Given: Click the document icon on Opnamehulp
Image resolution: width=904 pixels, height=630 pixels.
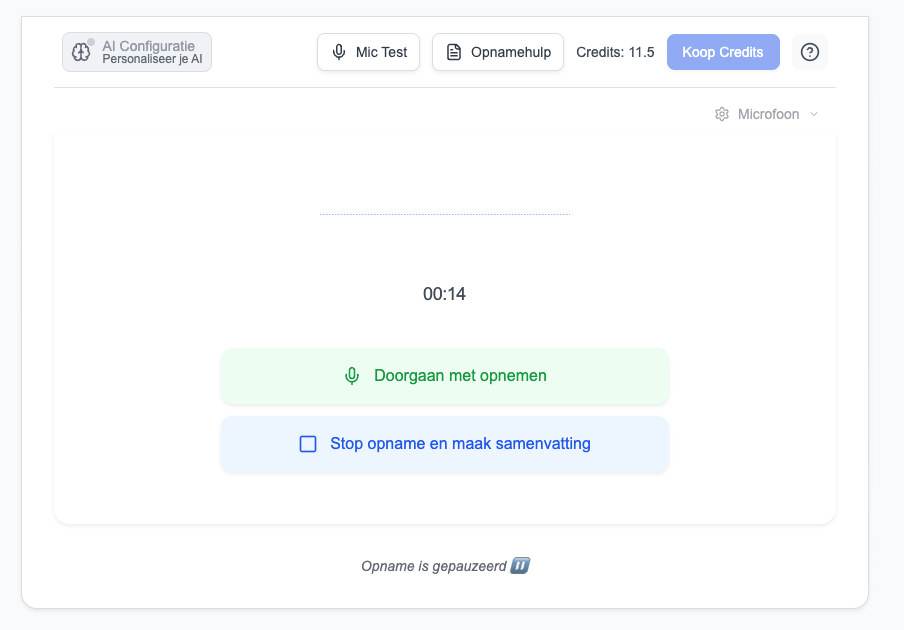Looking at the screenshot, I should pos(454,52).
